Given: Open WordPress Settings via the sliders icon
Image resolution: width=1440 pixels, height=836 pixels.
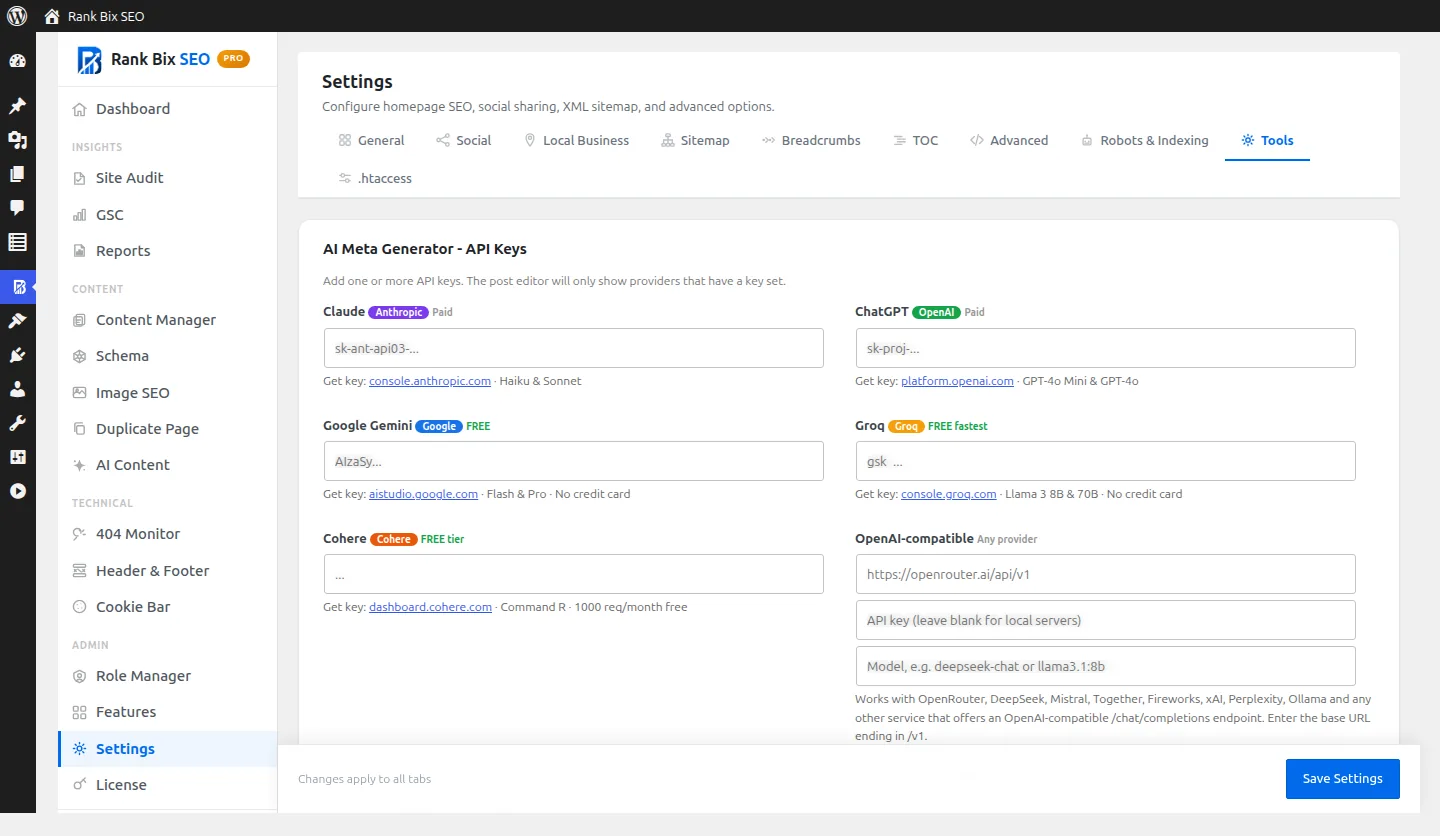Looking at the screenshot, I should tap(17, 457).
